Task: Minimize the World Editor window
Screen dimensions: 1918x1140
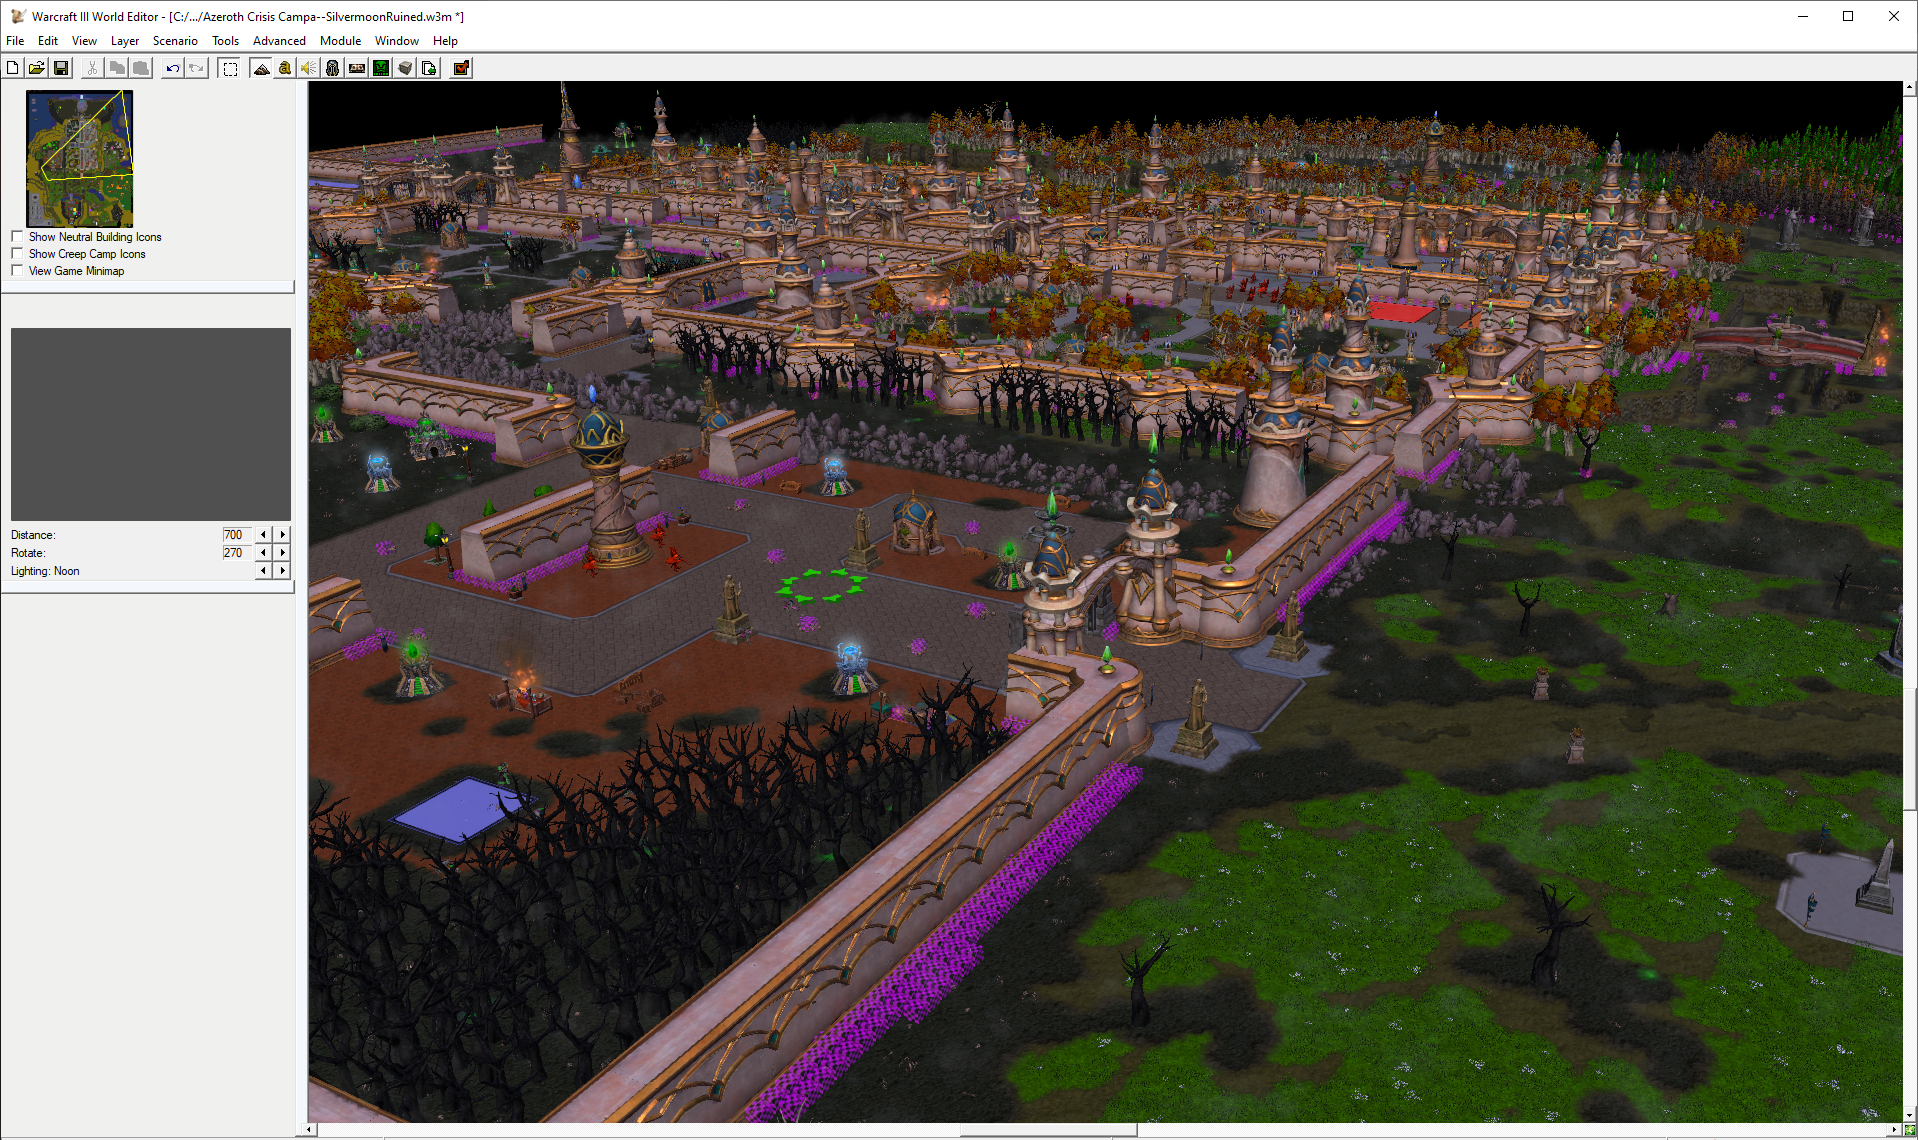Action: click(1803, 16)
